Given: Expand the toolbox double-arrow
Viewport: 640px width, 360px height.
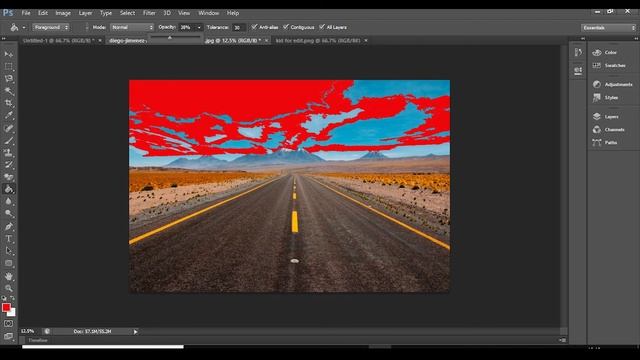Looking at the screenshot, I should (x=4, y=39).
